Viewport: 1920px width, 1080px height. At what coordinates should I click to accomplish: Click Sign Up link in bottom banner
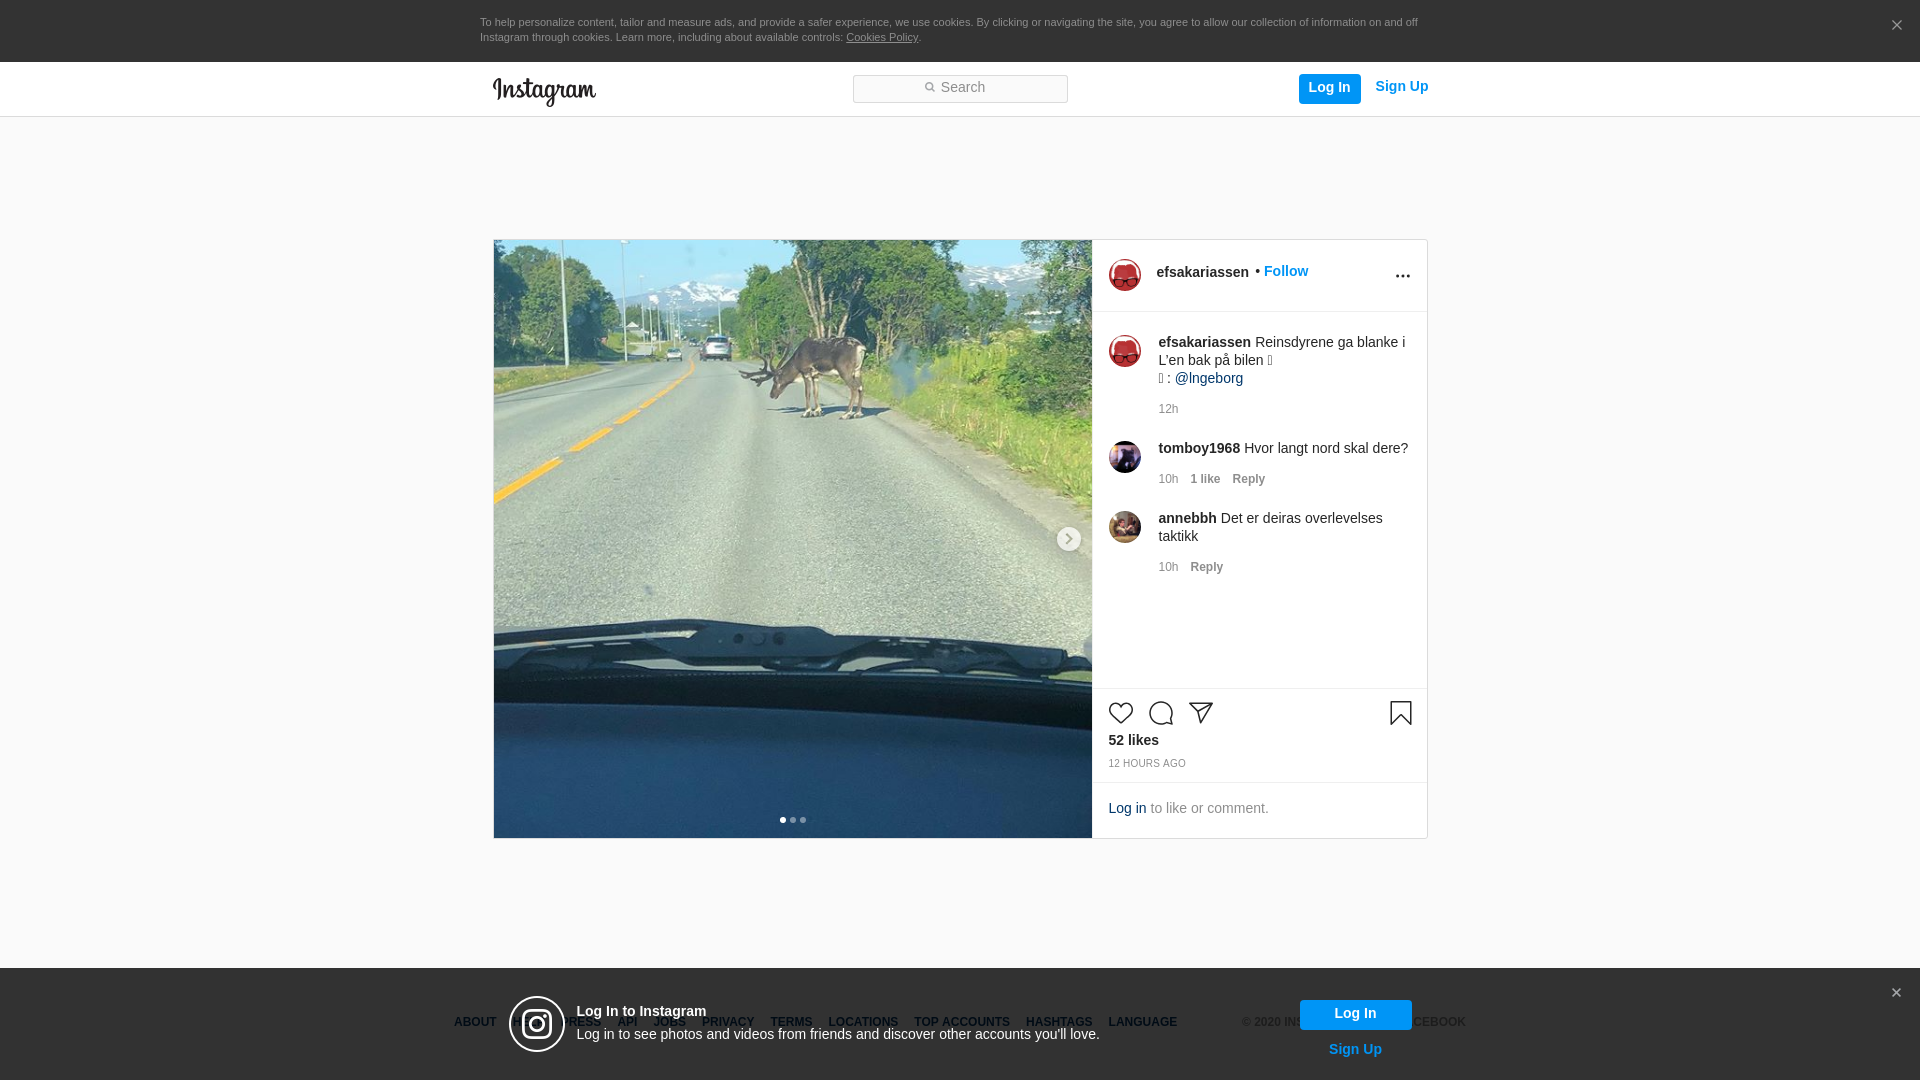pyautogui.click(x=1355, y=1049)
